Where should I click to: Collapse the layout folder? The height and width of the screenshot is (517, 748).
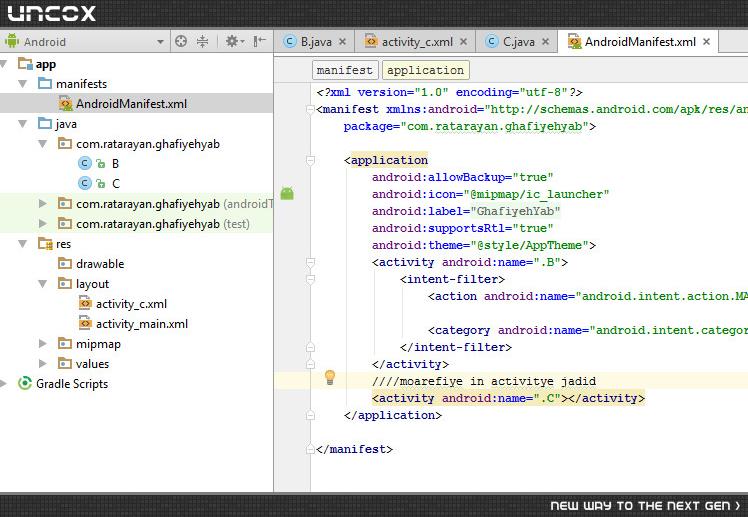click(42, 284)
